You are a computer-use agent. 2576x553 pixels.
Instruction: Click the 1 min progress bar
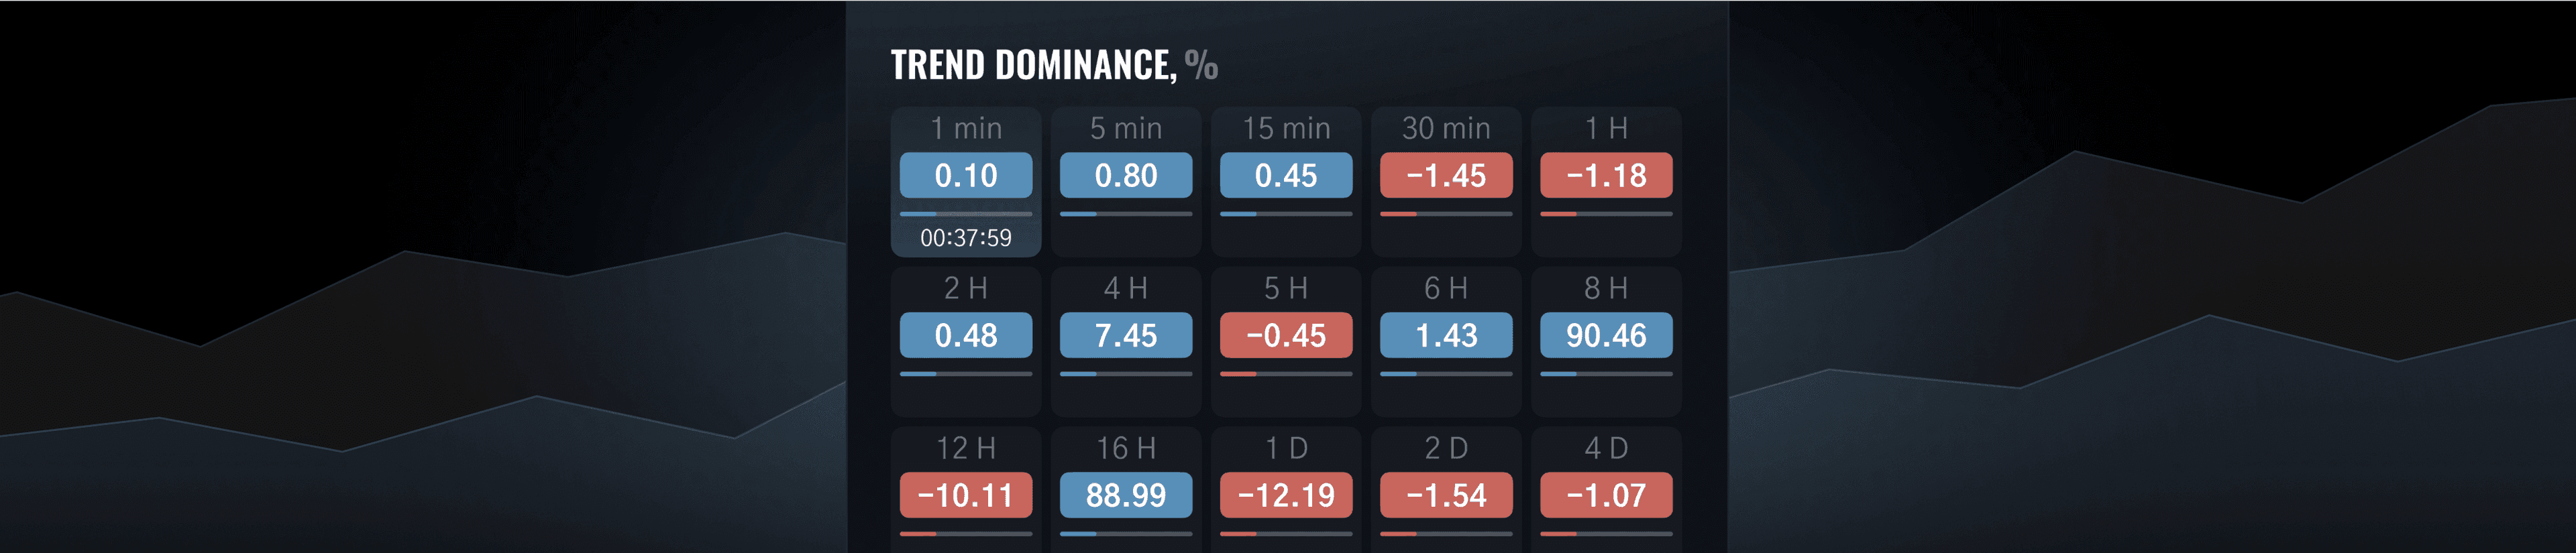click(x=966, y=213)
